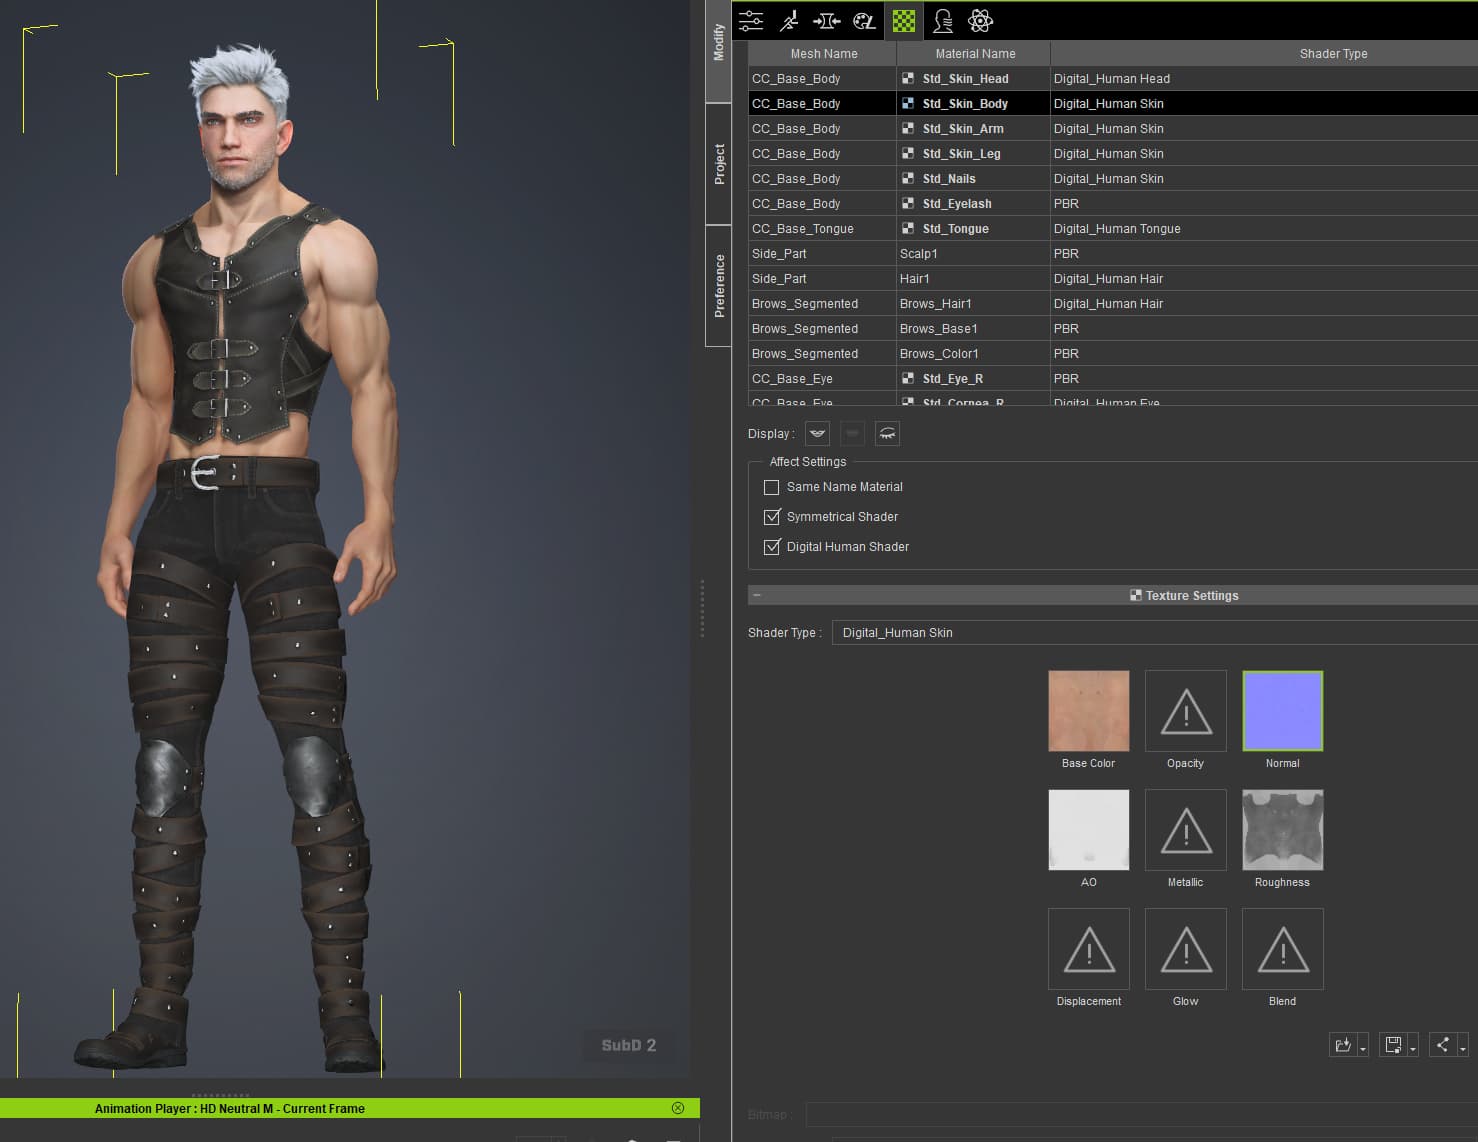Open the head profile Facial icon

click(x=942, y=21)
